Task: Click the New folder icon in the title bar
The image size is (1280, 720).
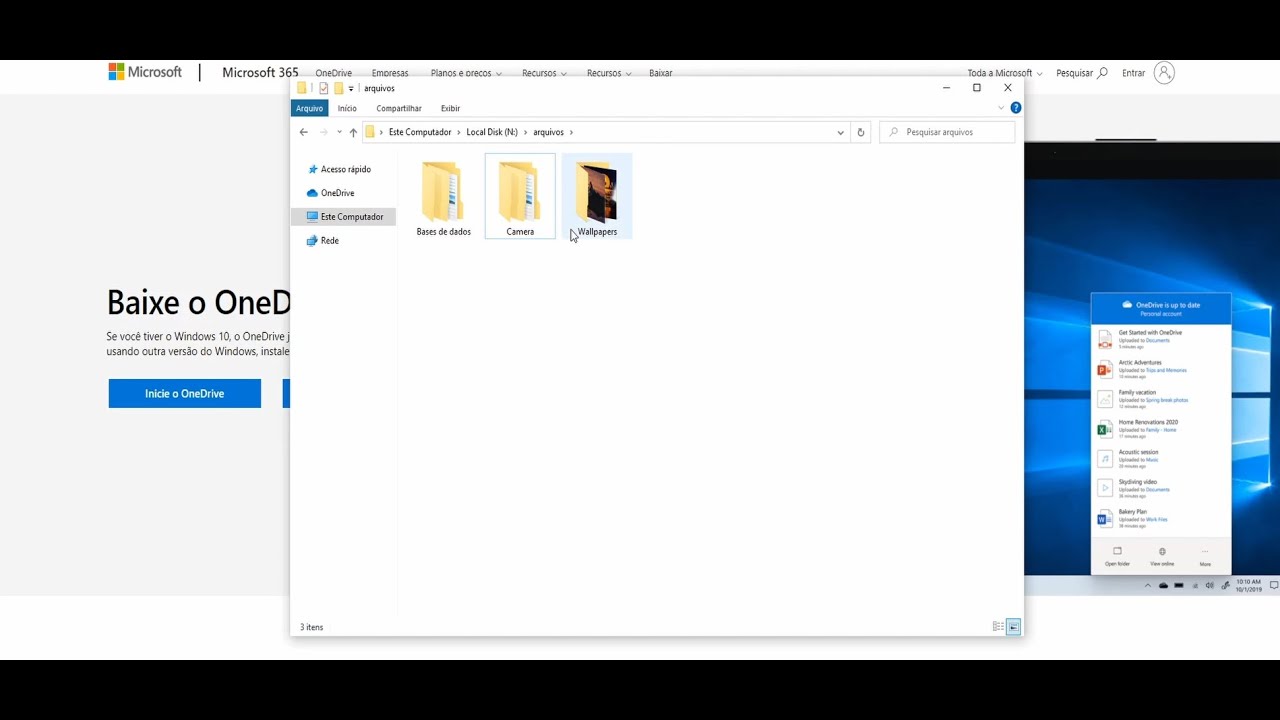Action: pyautogui.click(x=339, y=88)
